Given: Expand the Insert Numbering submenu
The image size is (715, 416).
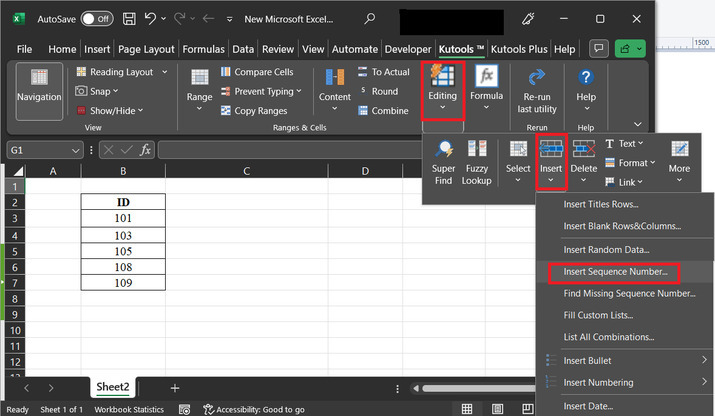Looking at the screenshot, I should [x=625, y=383].
